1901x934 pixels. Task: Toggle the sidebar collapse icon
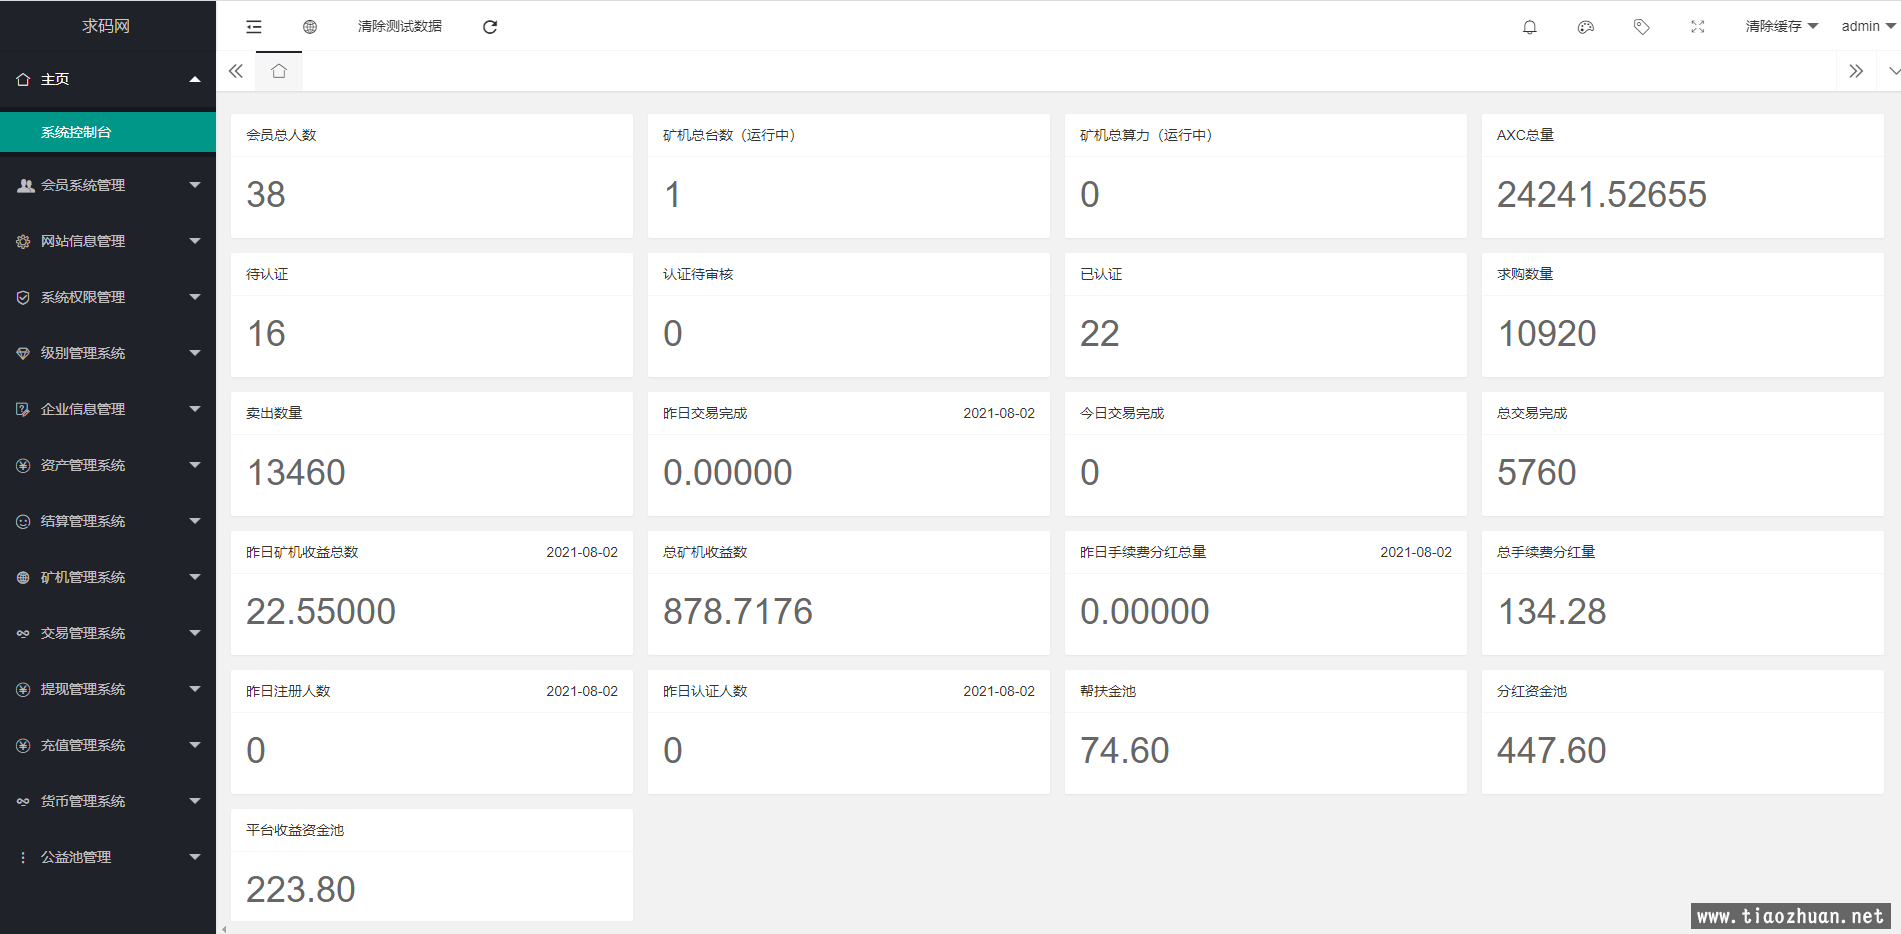[254, 27]
